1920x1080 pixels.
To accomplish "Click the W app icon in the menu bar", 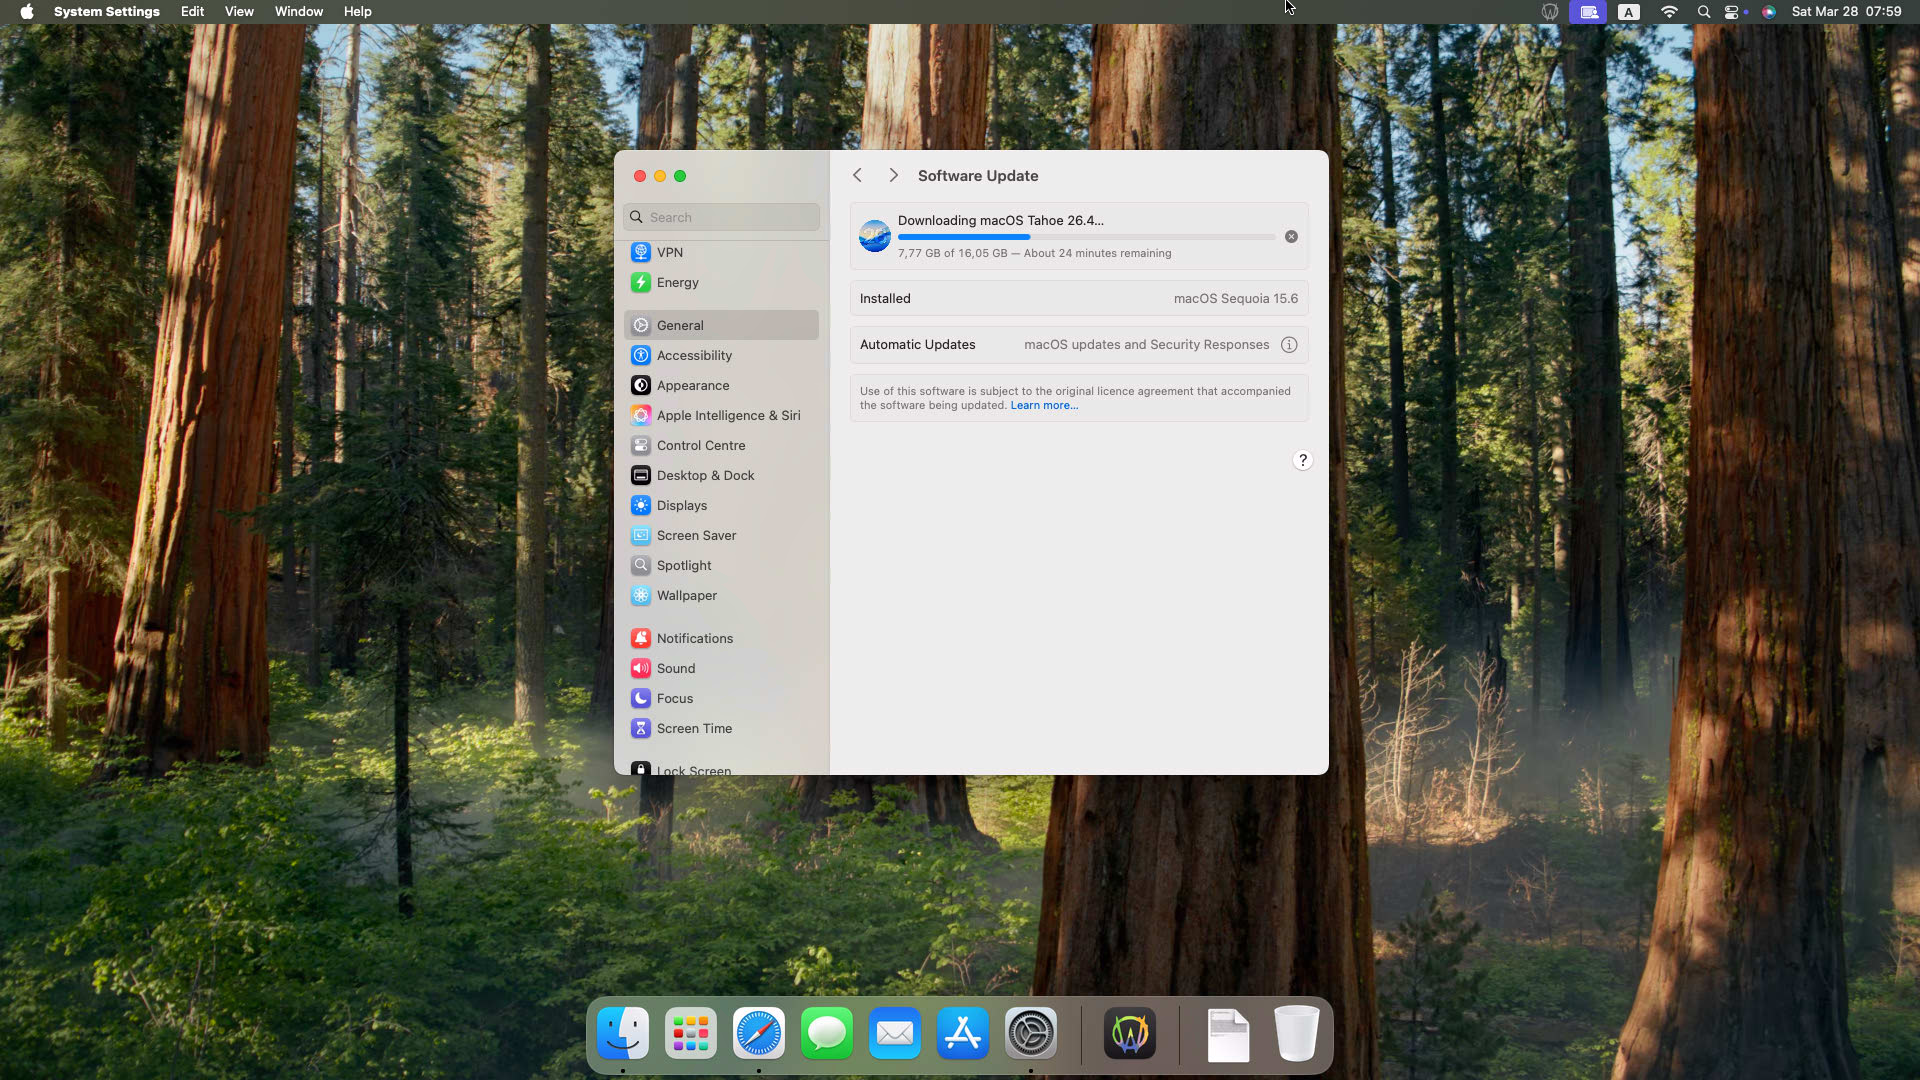I will click(1549, 12).
